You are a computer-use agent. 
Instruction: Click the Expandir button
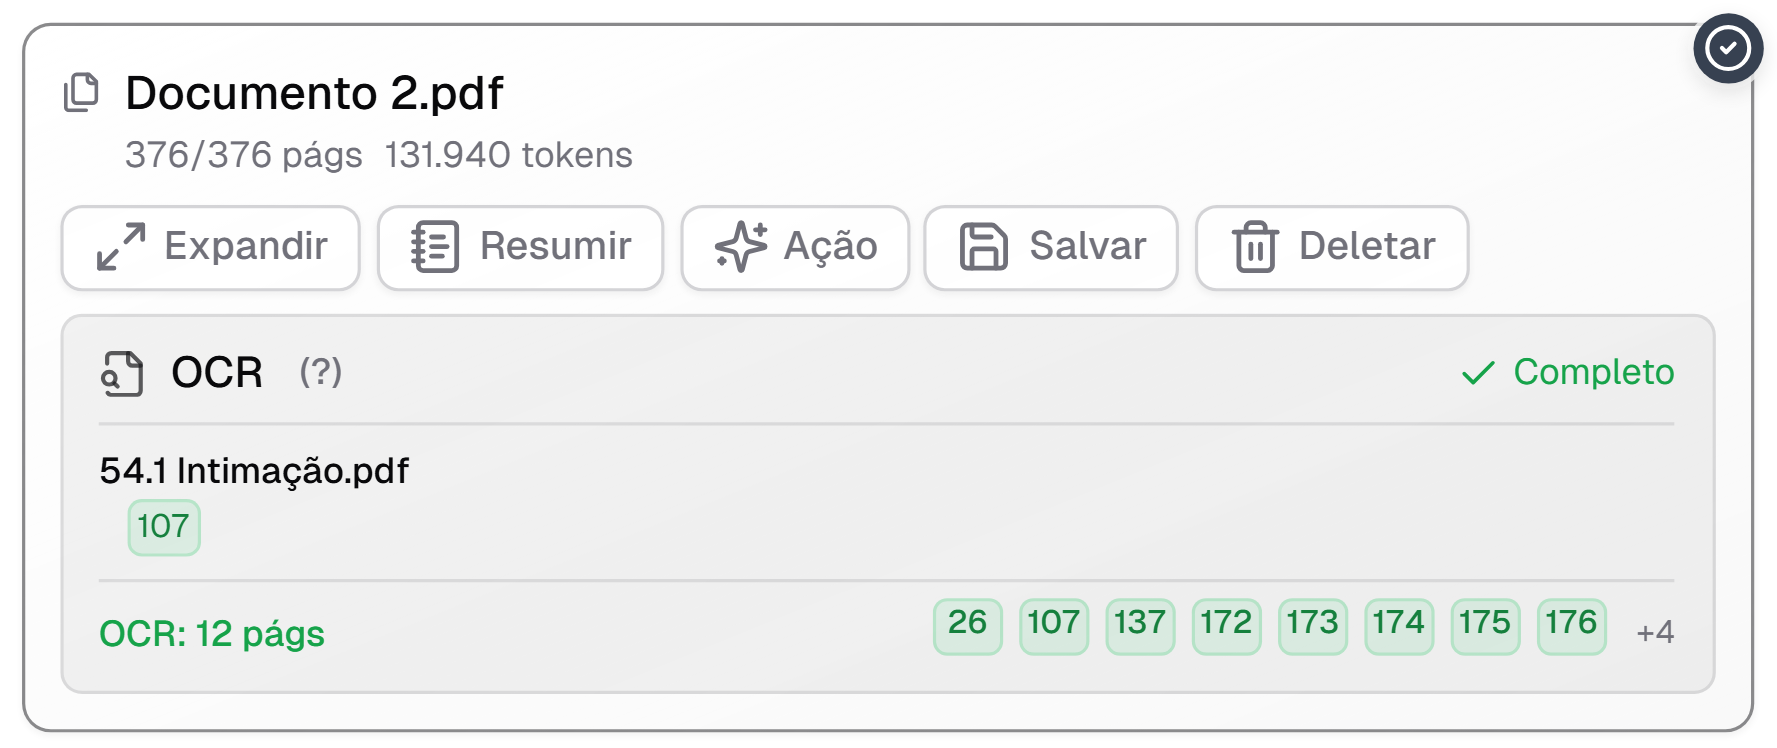(211, 247)
